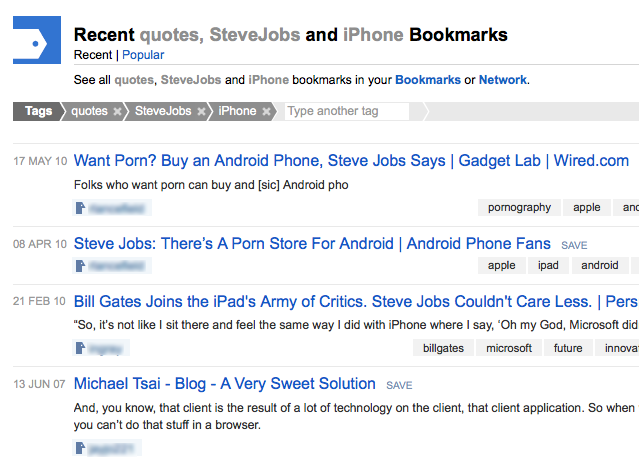
Task: Type another tag input field
Action: [346, 111]
